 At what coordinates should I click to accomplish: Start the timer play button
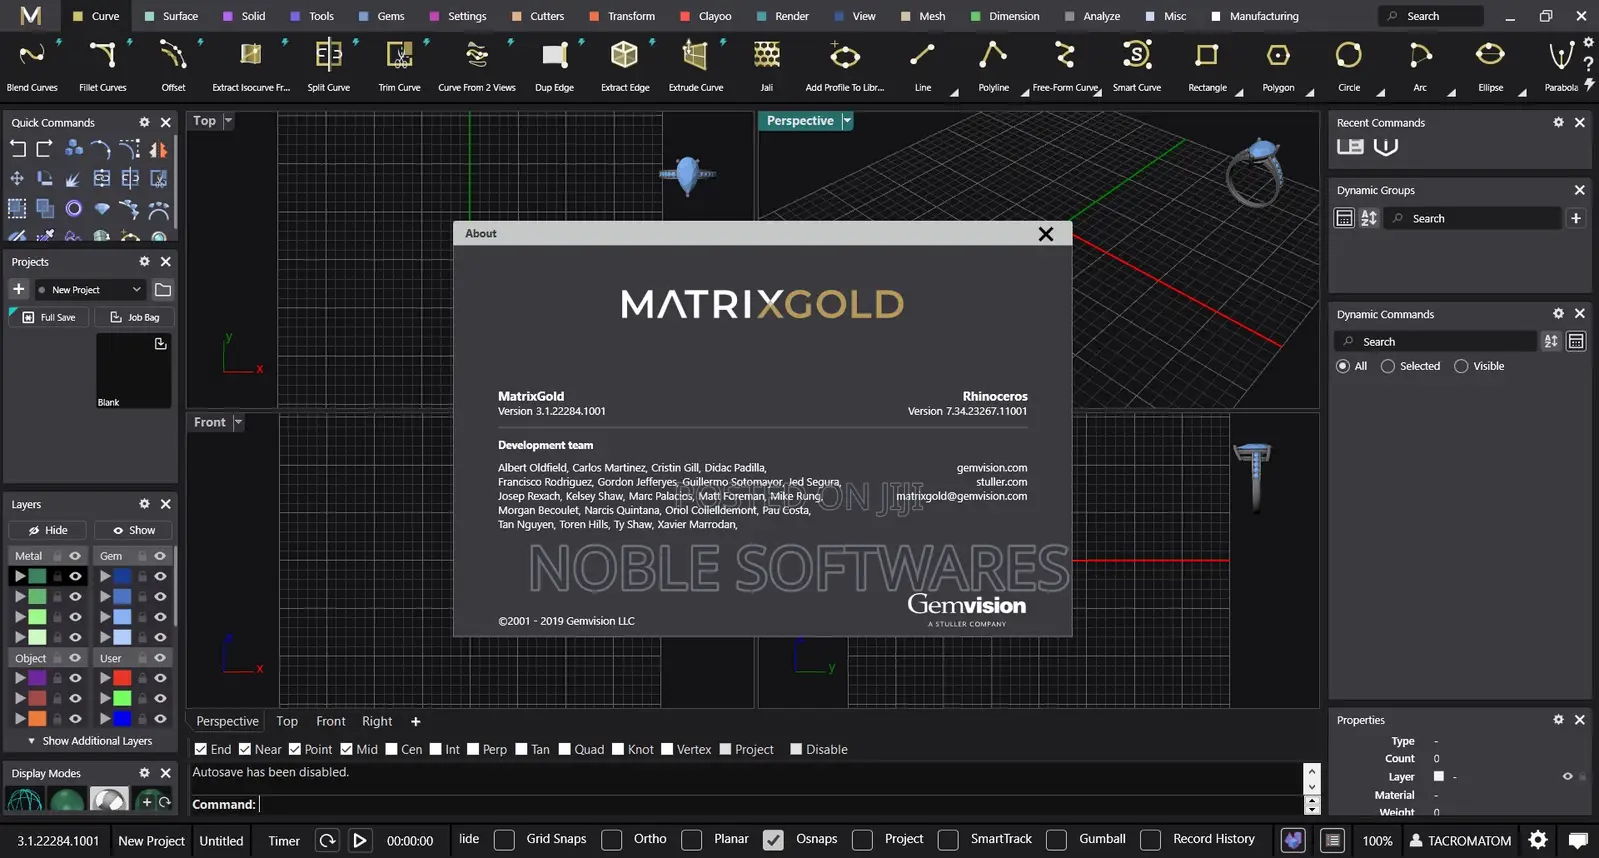point(360,841)
